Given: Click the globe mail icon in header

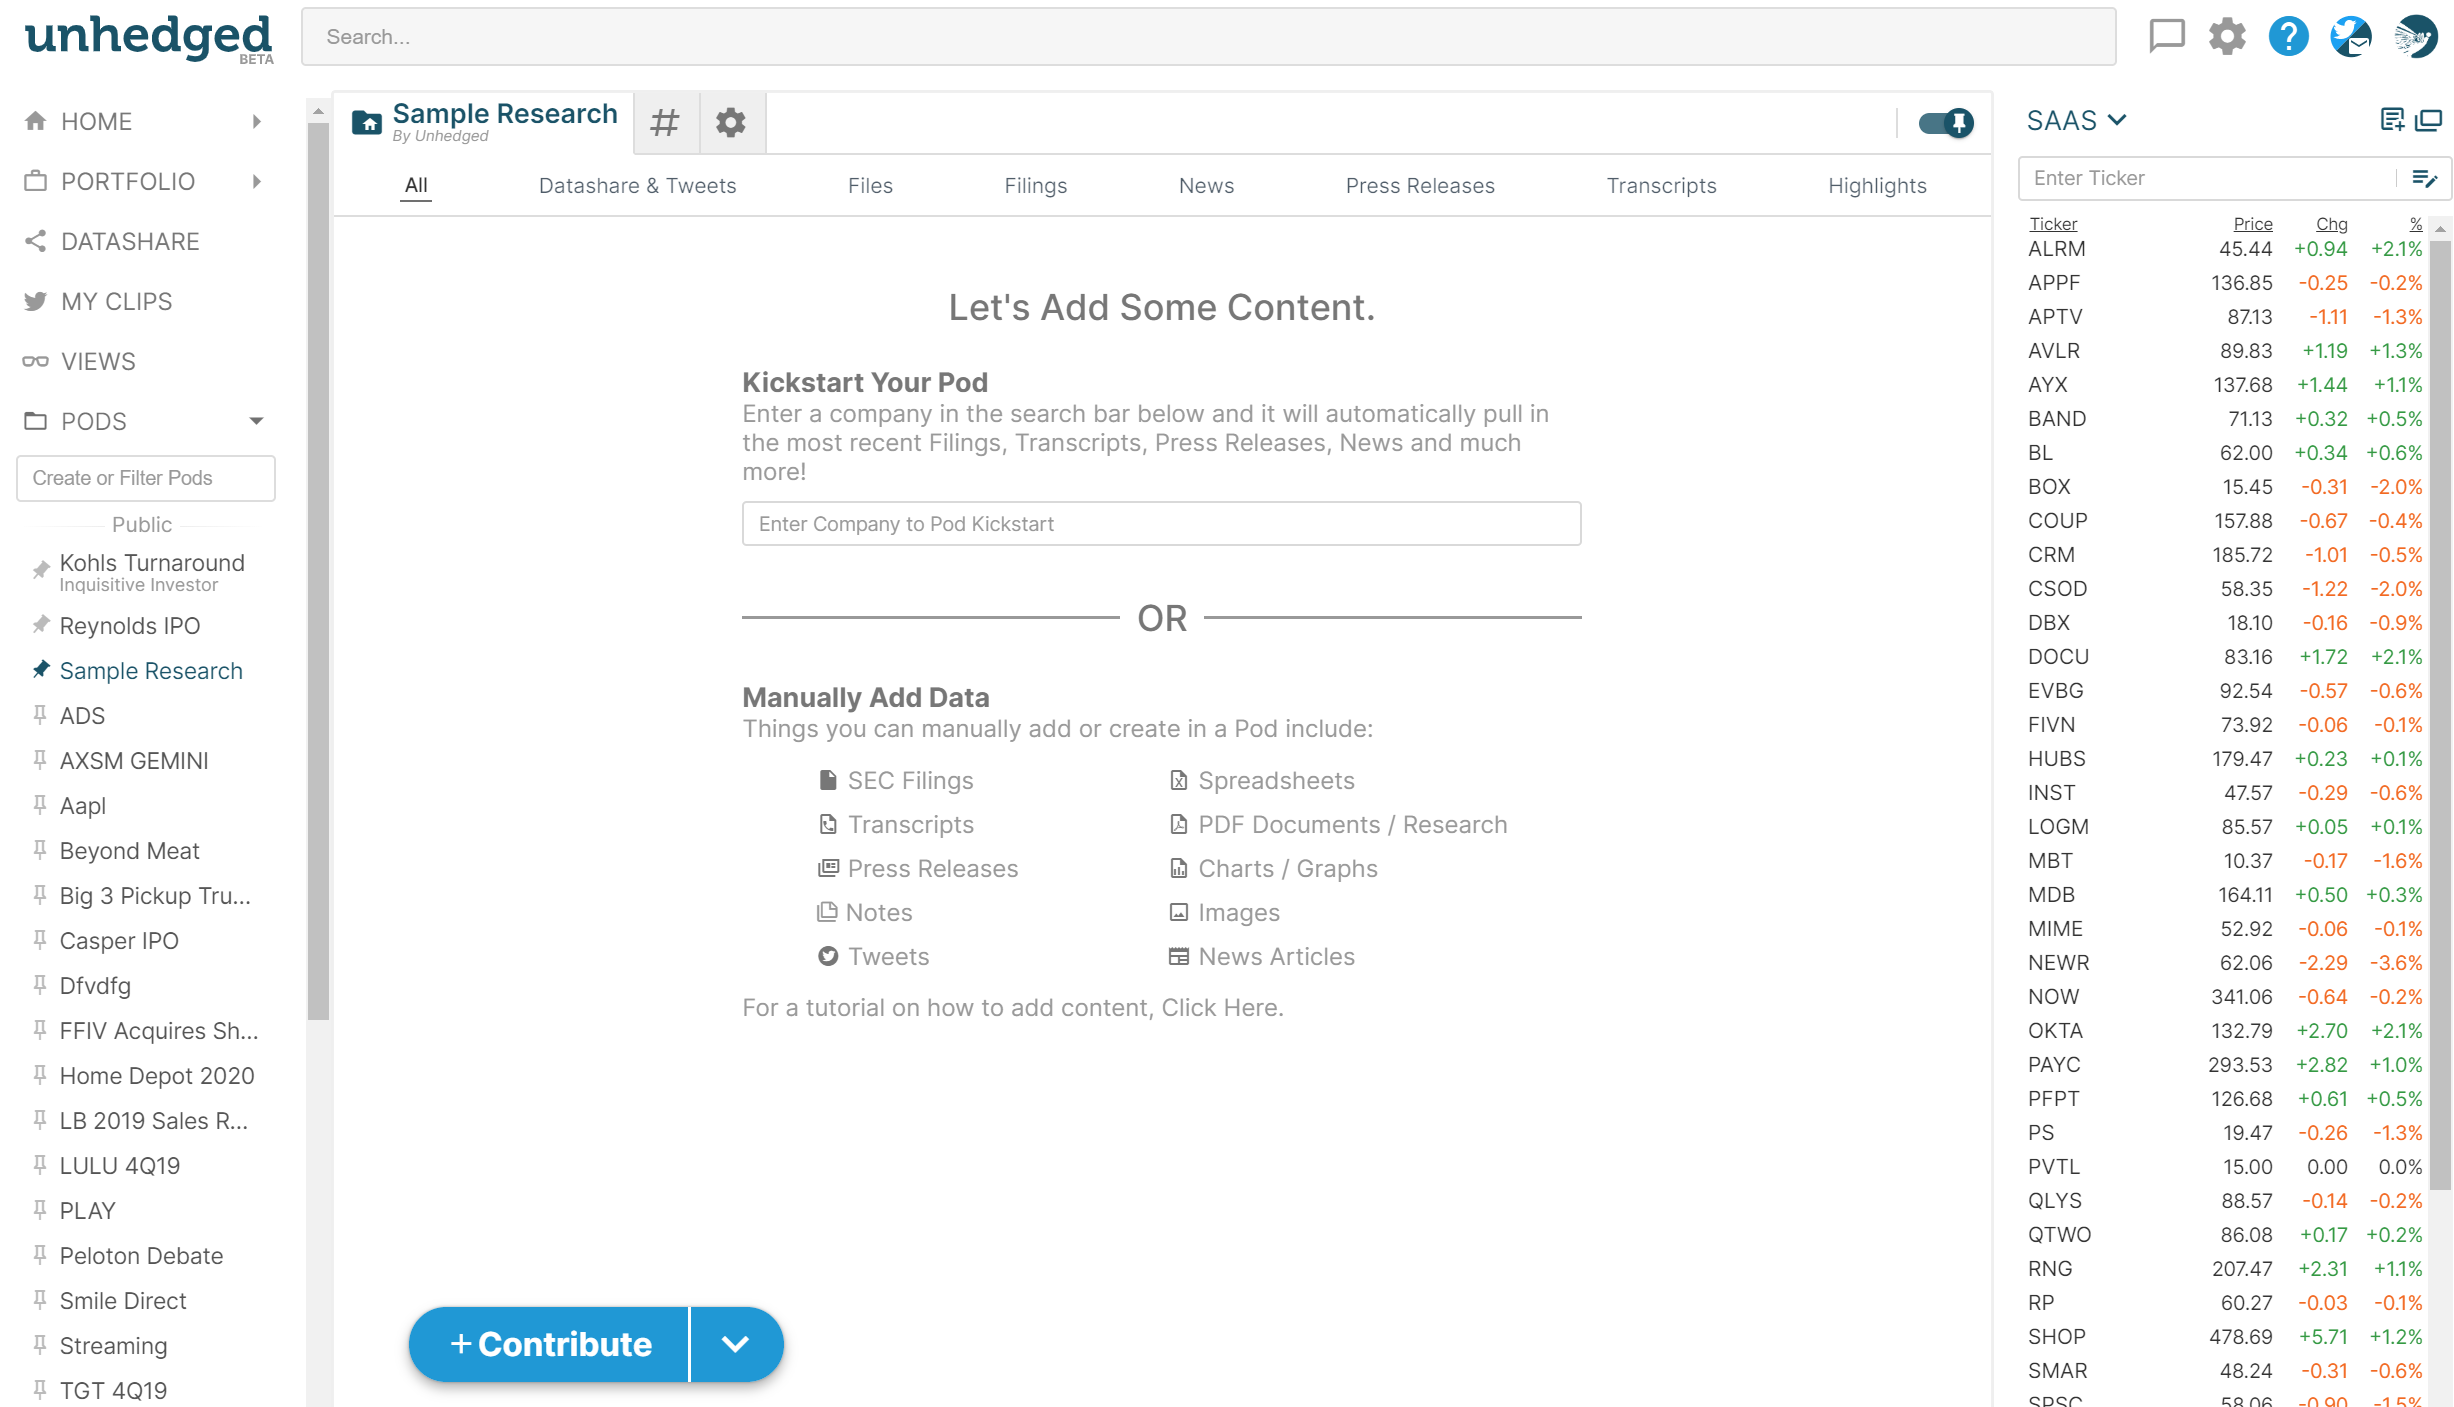Looking at the screenshot, I should click(2350, 36).
